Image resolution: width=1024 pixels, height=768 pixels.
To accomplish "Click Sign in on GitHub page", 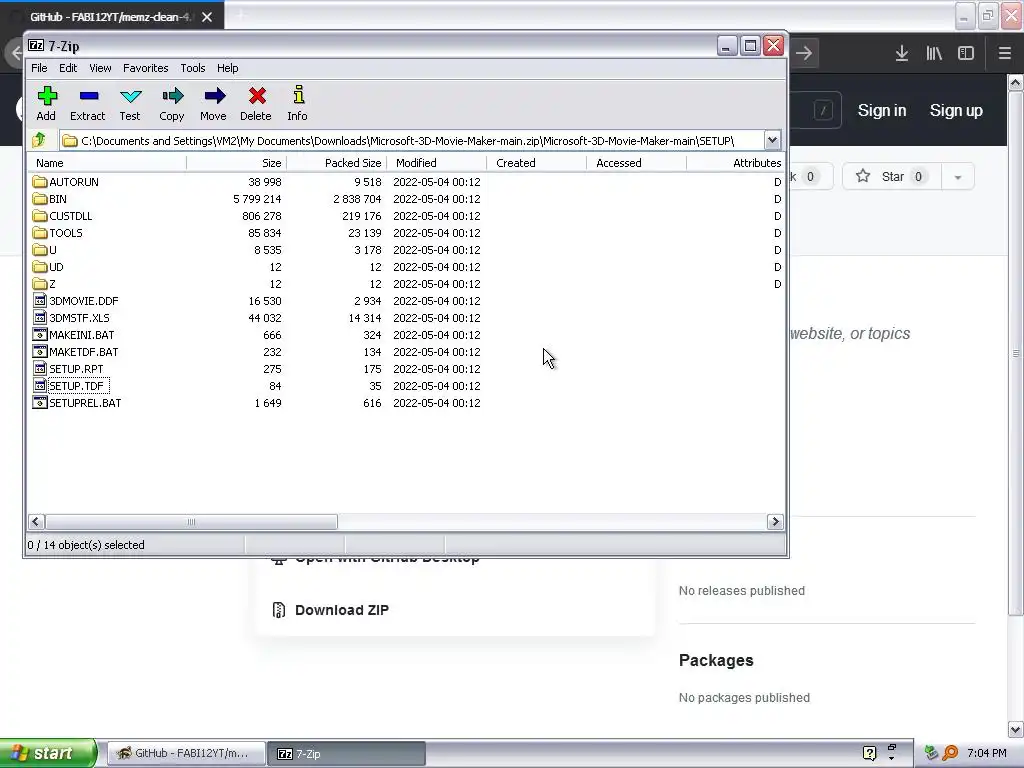I will pos(882,110).
